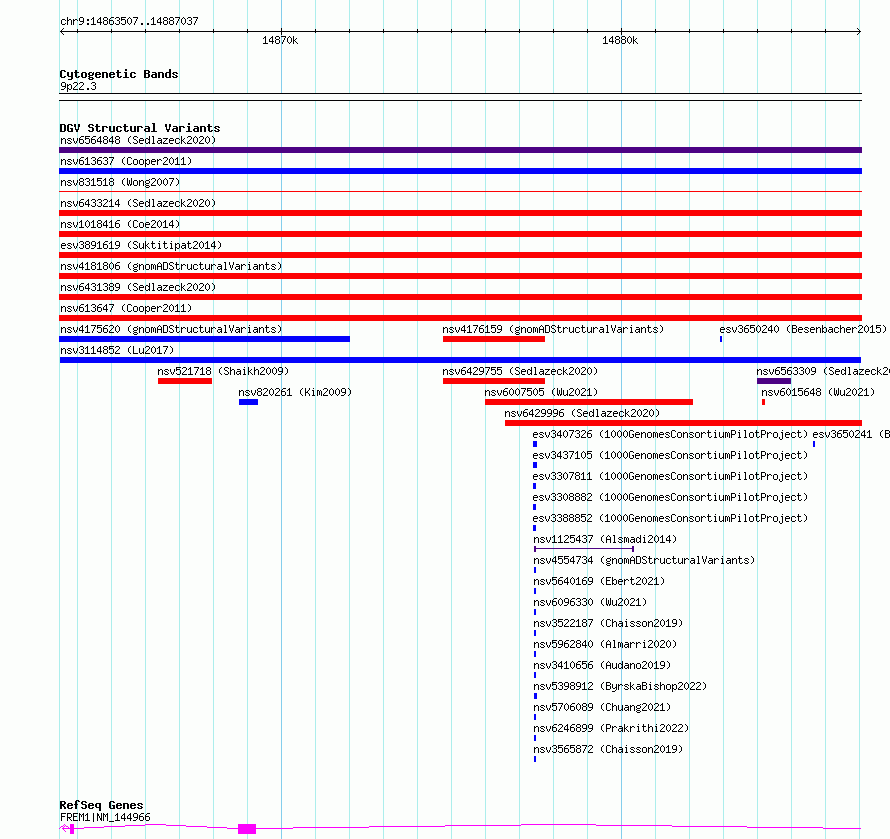Click nsv5962840 (Almarri2020) label

[x=604, y=644]
